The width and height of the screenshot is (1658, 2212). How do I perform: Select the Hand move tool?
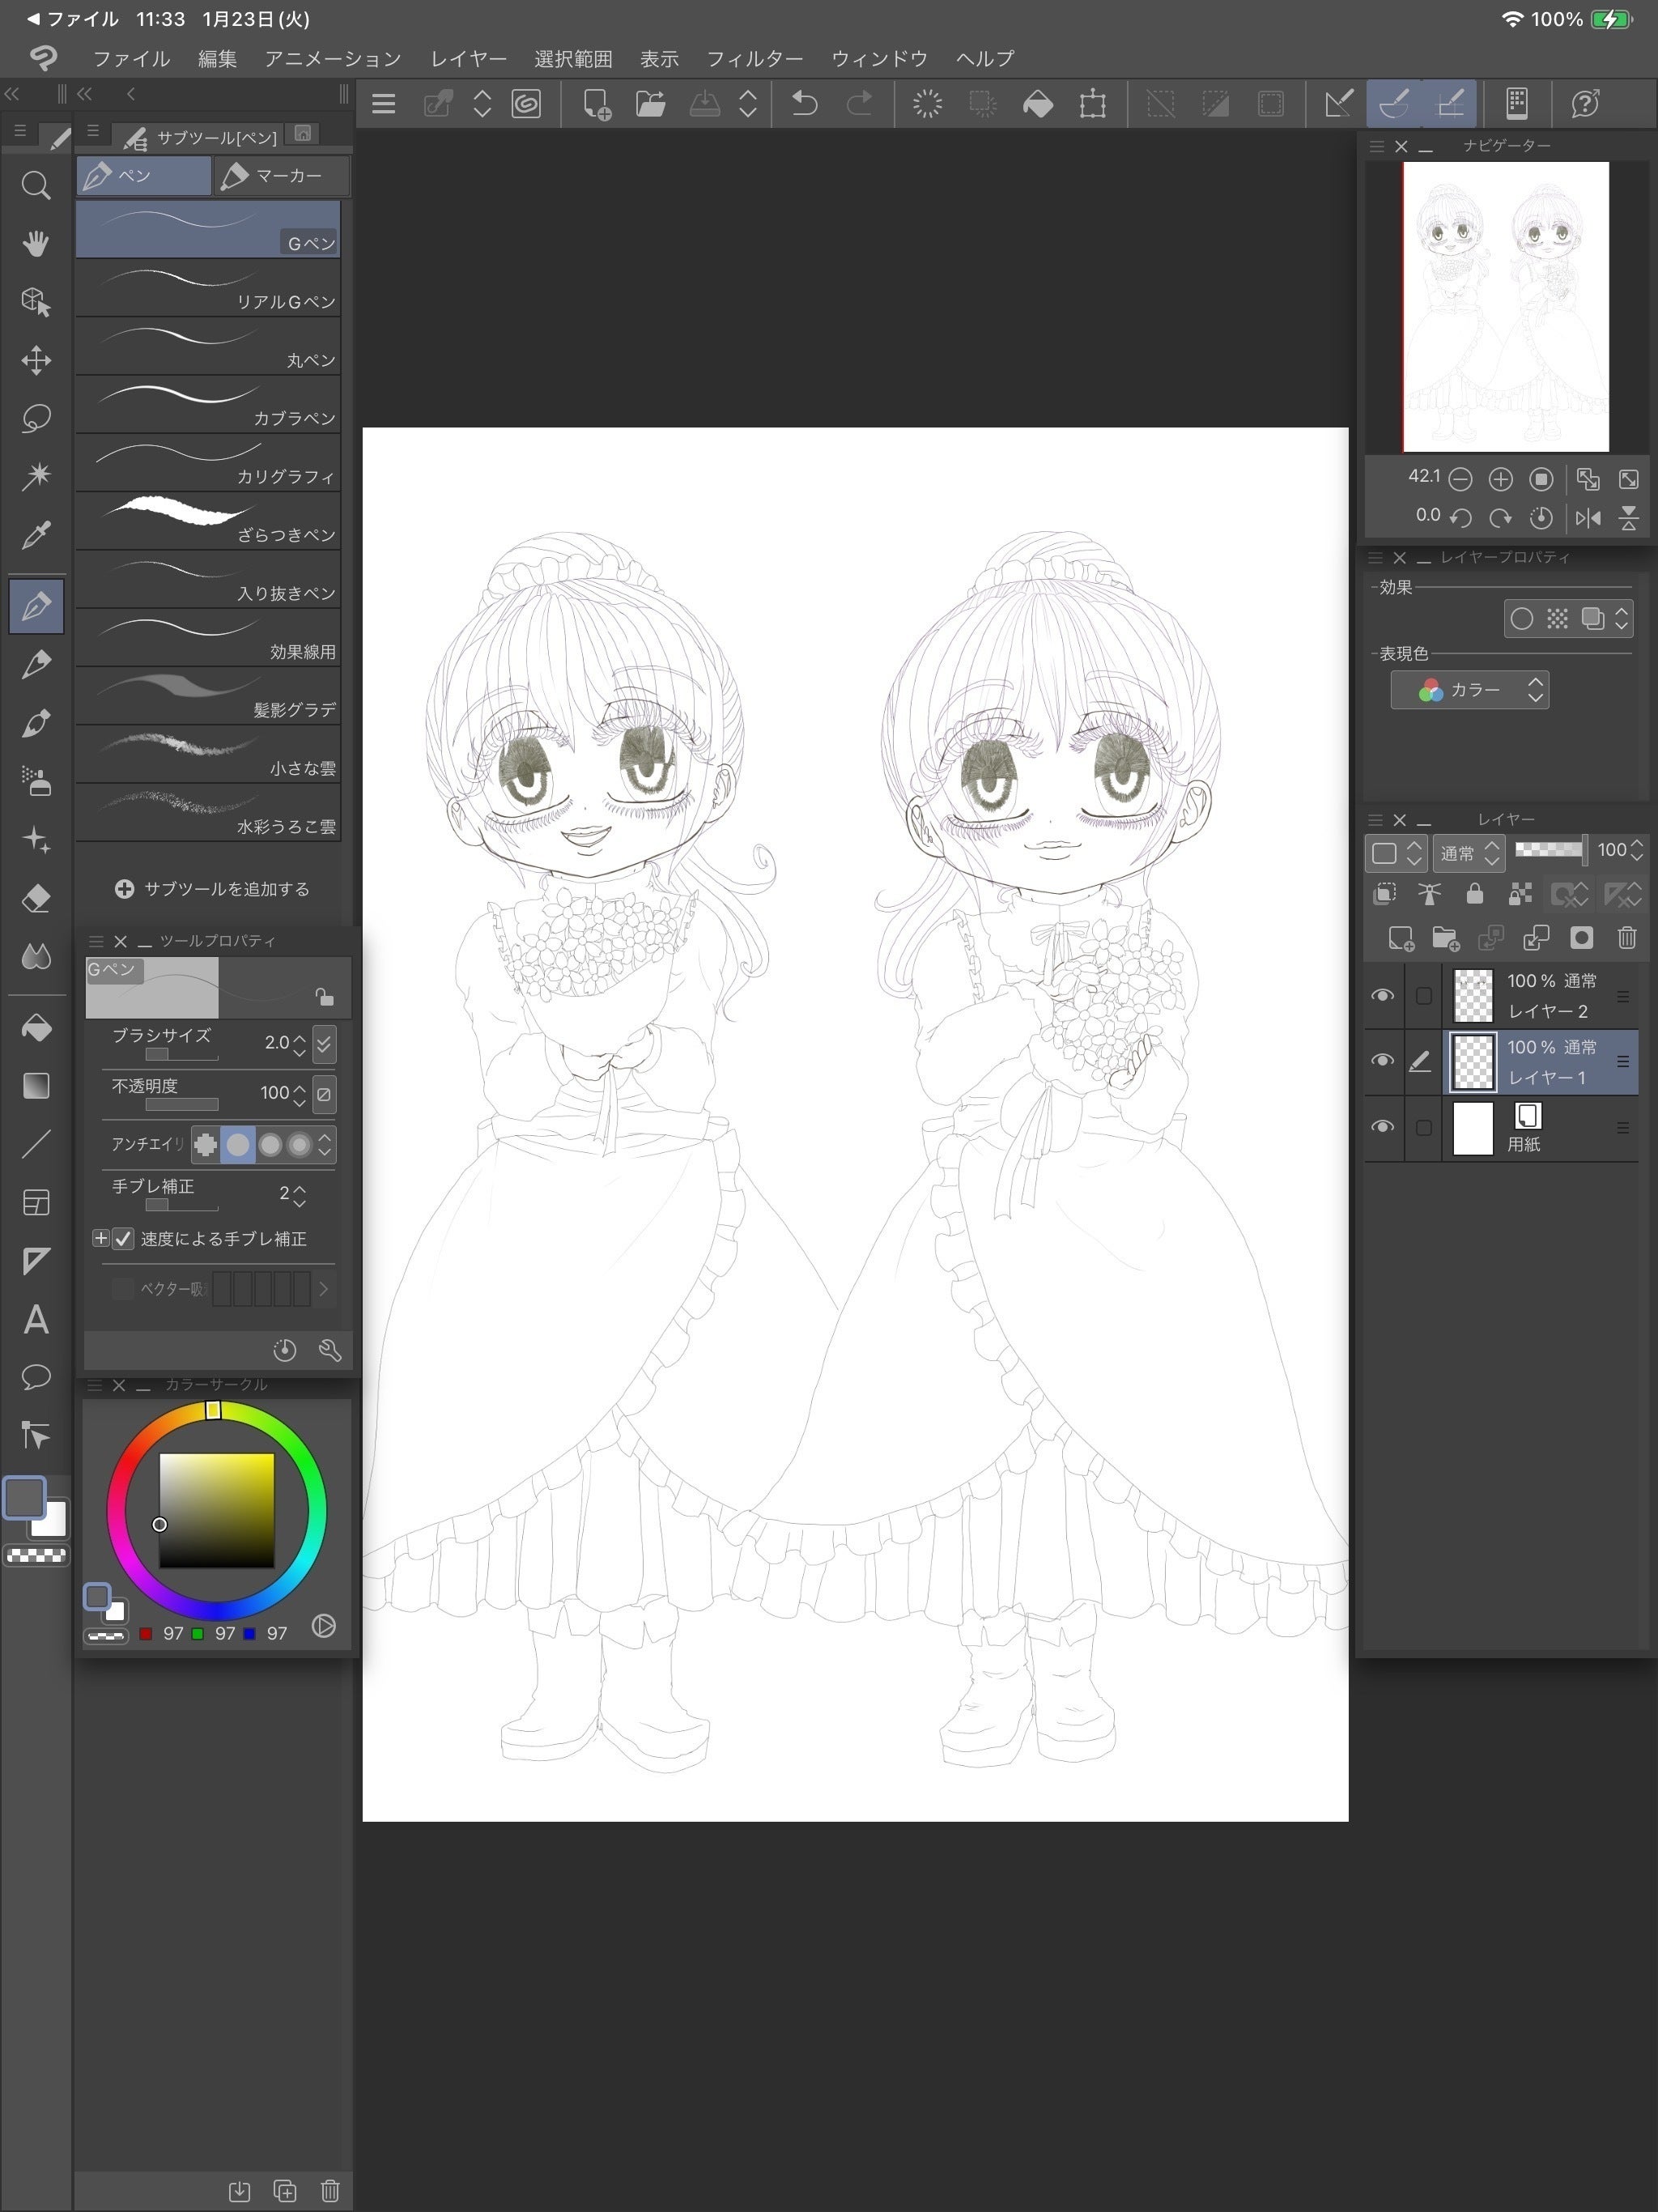coord(36,244)
